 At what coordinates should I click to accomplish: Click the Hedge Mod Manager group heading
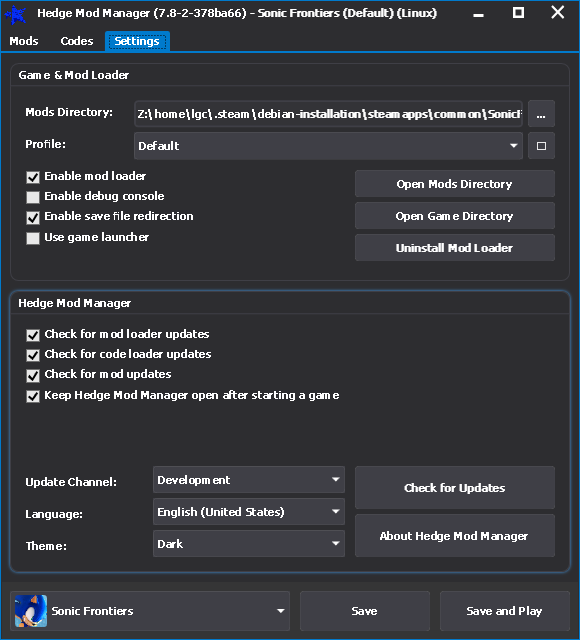tap(75, 303)
